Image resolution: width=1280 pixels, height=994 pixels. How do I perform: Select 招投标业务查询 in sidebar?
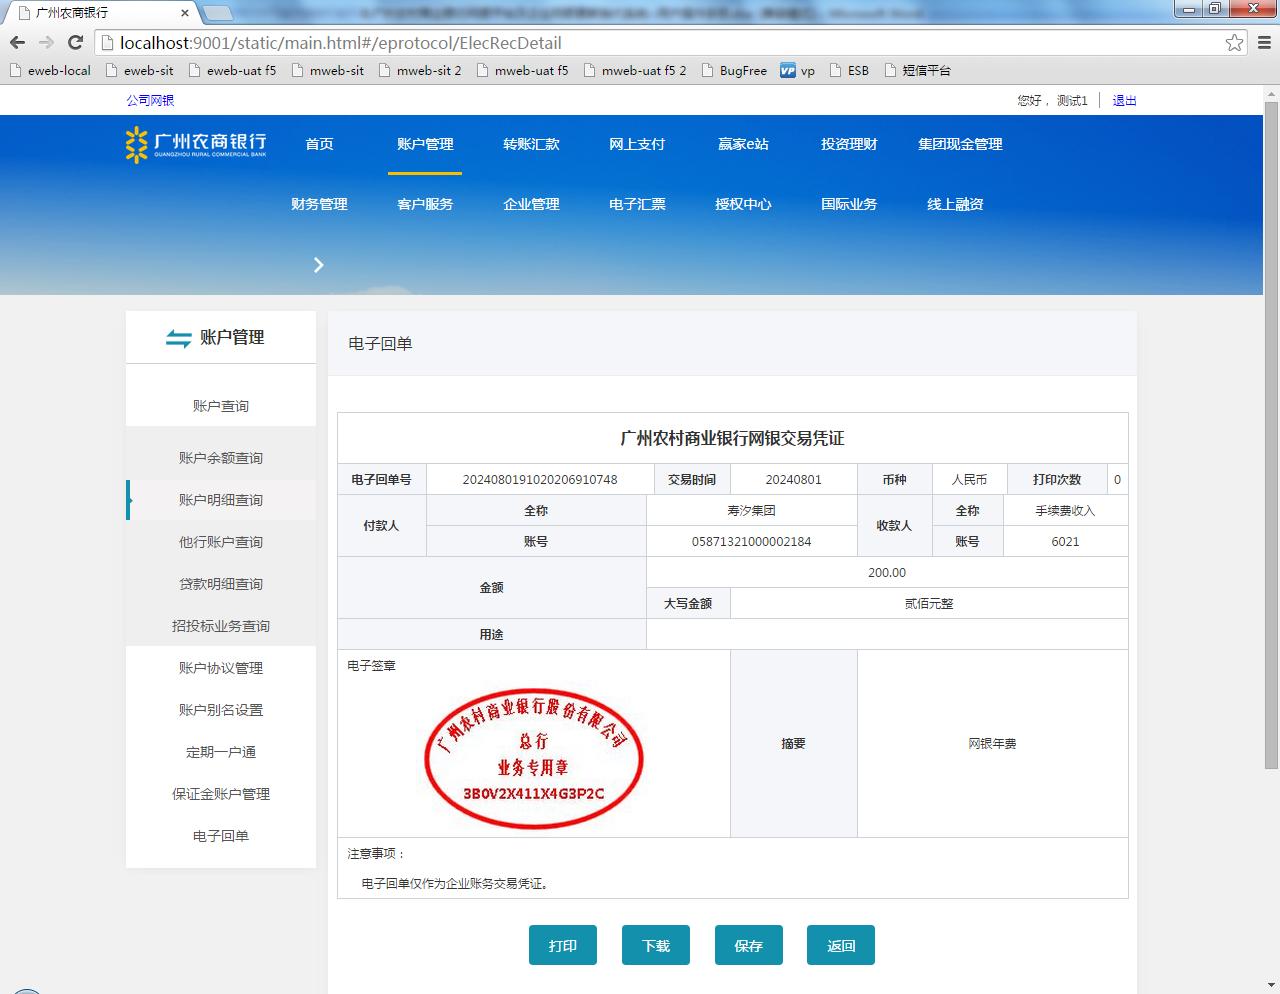point(221,626)
